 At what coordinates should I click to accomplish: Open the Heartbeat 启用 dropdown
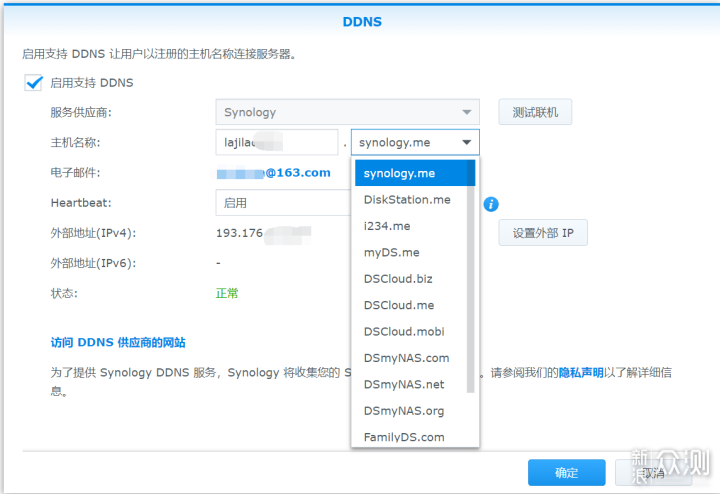click(x=283, y=203)
